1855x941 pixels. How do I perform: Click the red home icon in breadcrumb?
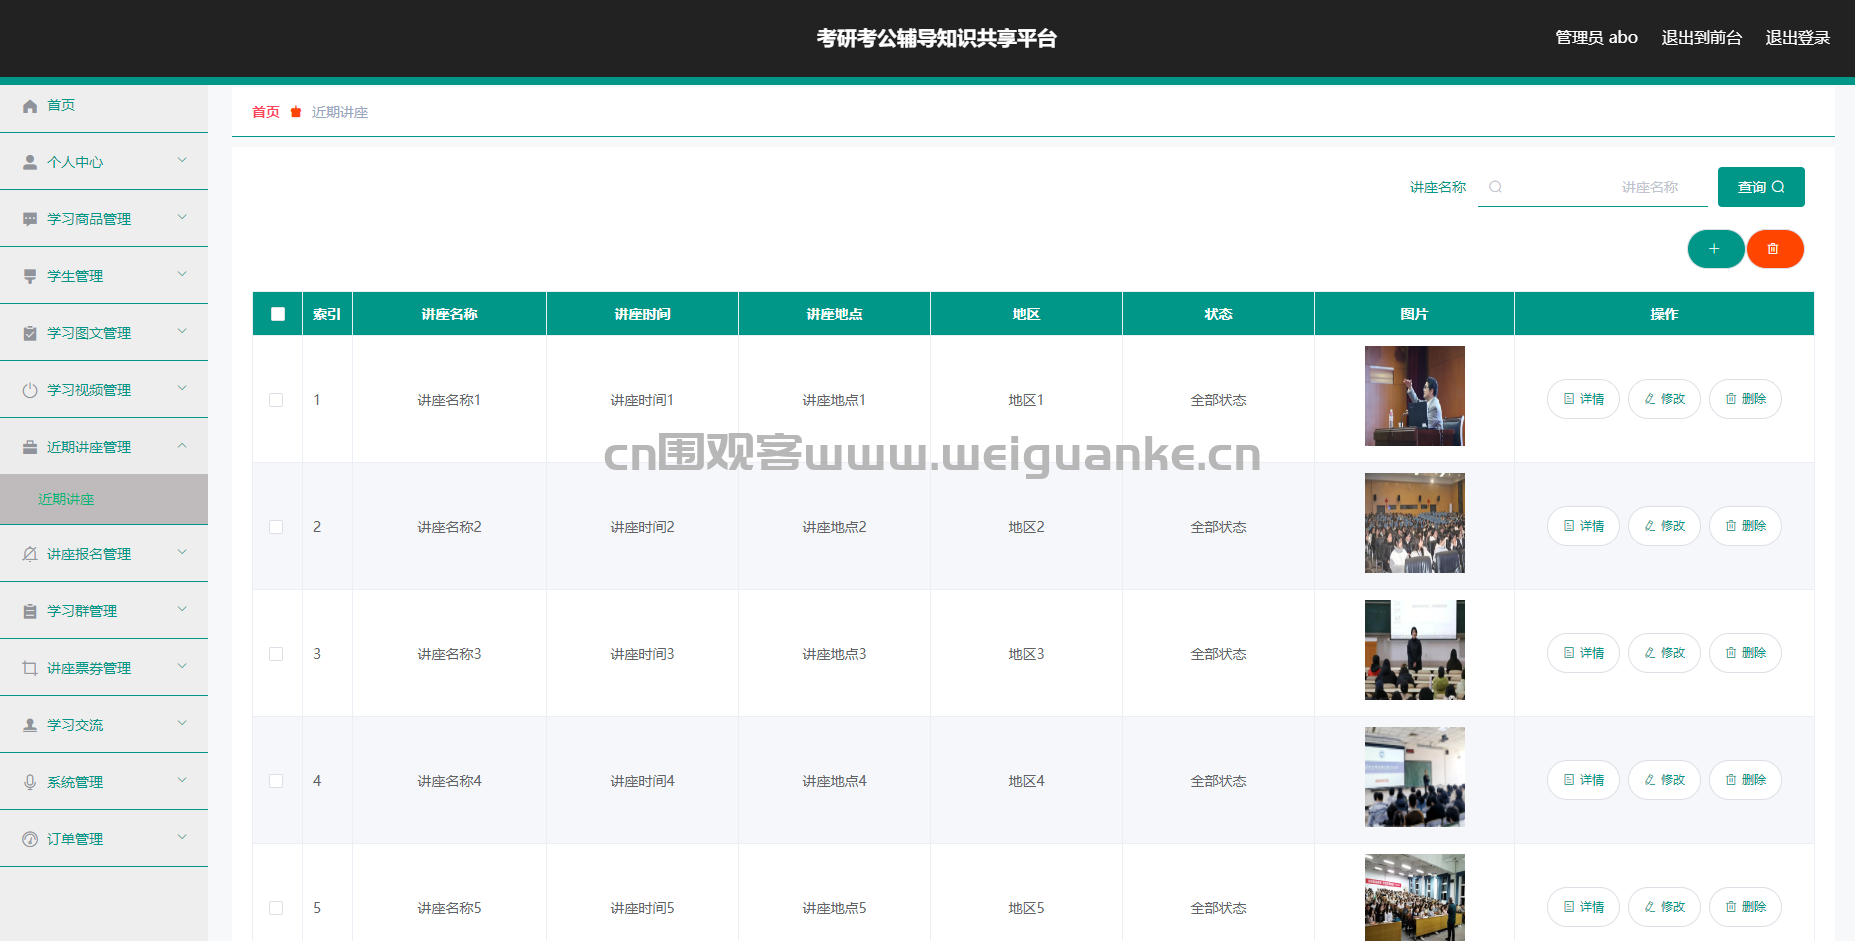click(296, 112)
